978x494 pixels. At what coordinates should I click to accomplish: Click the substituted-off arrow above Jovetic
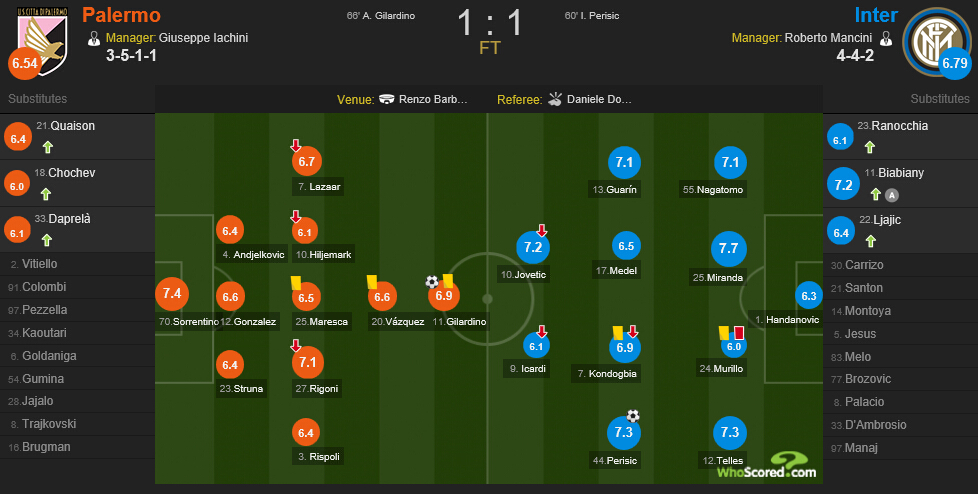click(541, 231)
